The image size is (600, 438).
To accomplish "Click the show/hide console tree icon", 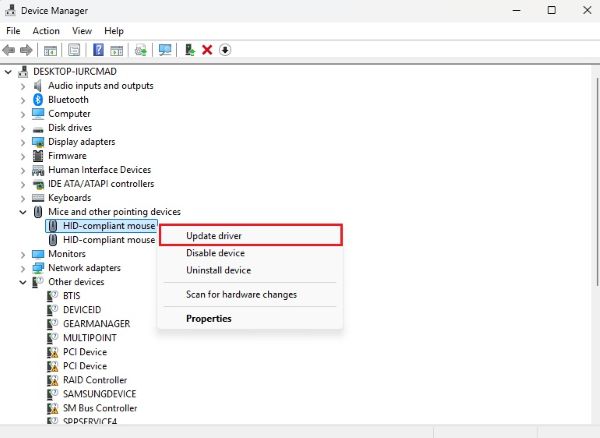I will pyautogui.click(x=50, y=50).
